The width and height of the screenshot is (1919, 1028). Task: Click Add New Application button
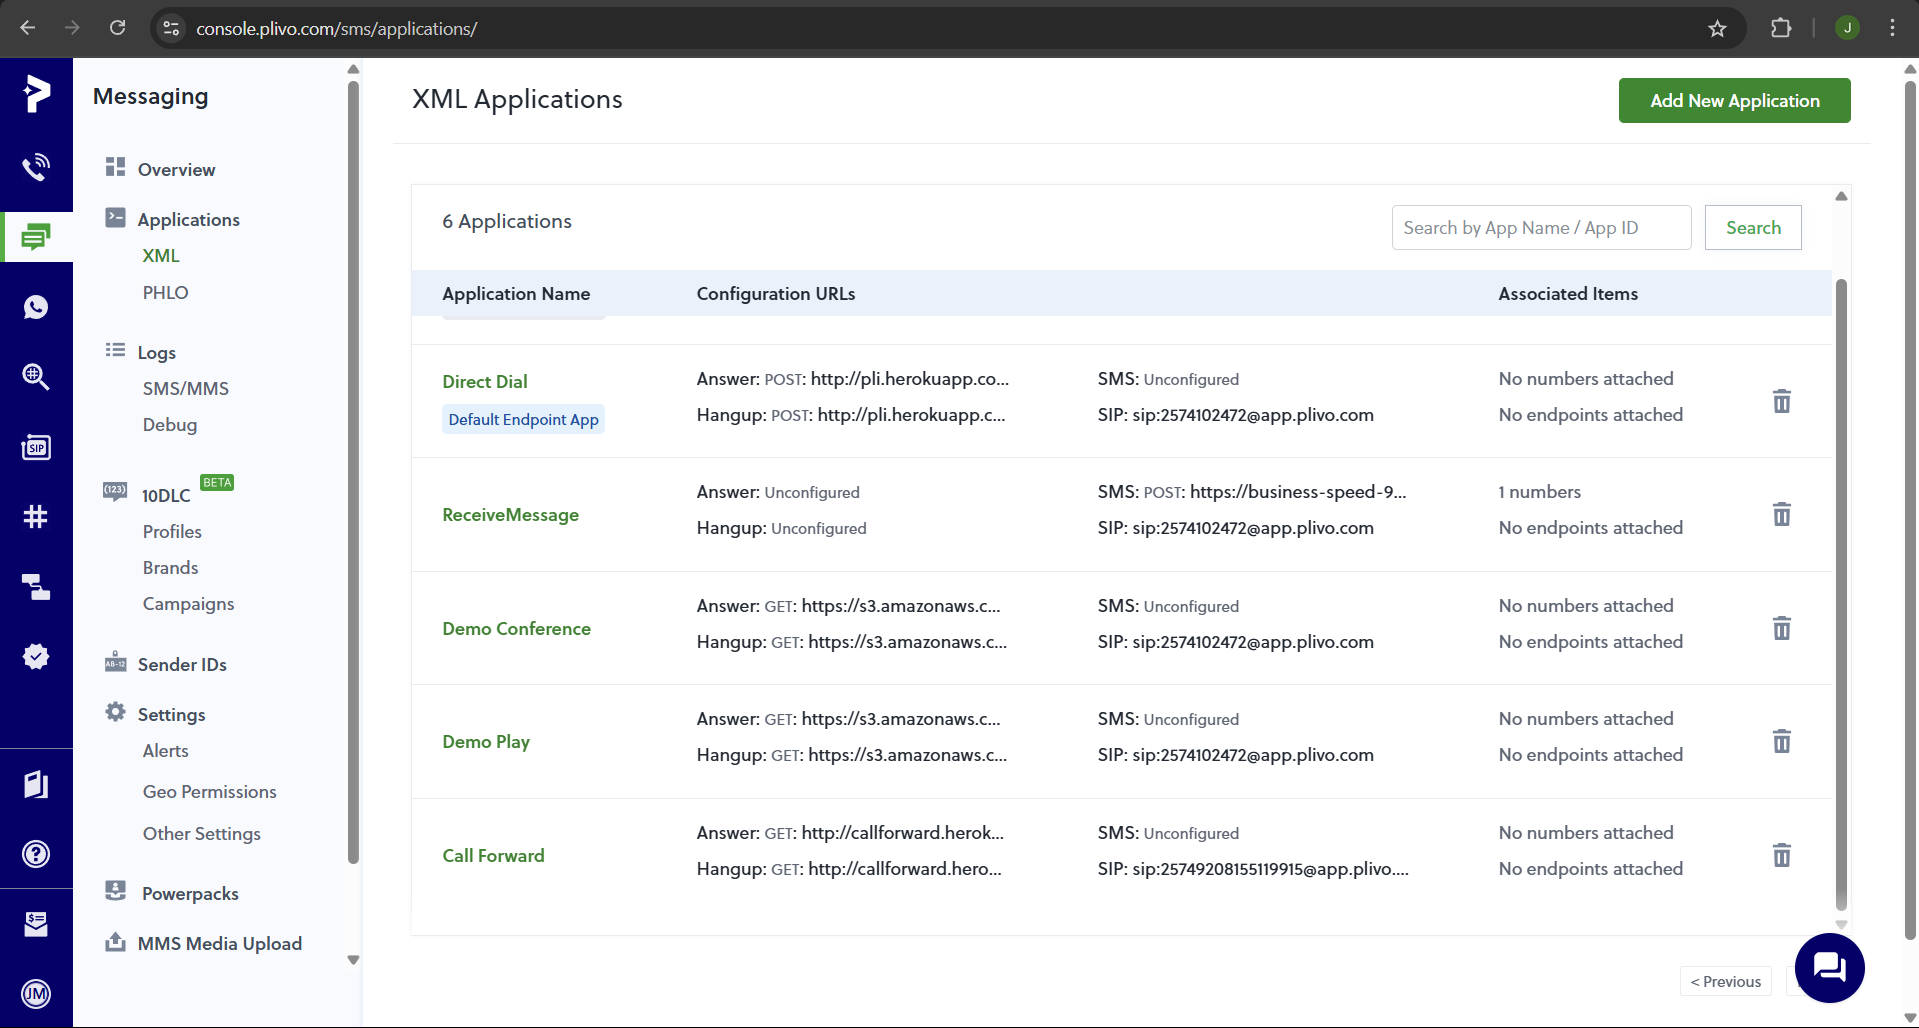pyautogui.click(x=1734, y=101)
